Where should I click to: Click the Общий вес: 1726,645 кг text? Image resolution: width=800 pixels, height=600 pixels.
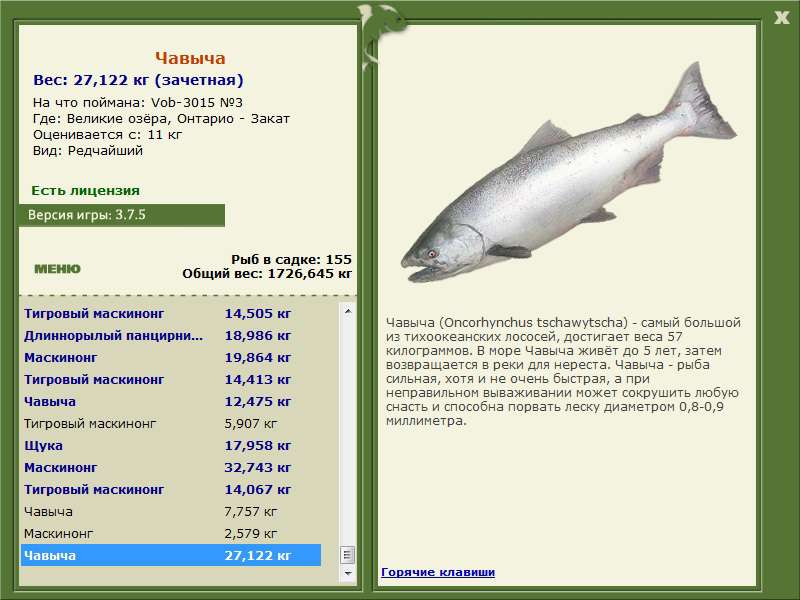tap(267, 273)
